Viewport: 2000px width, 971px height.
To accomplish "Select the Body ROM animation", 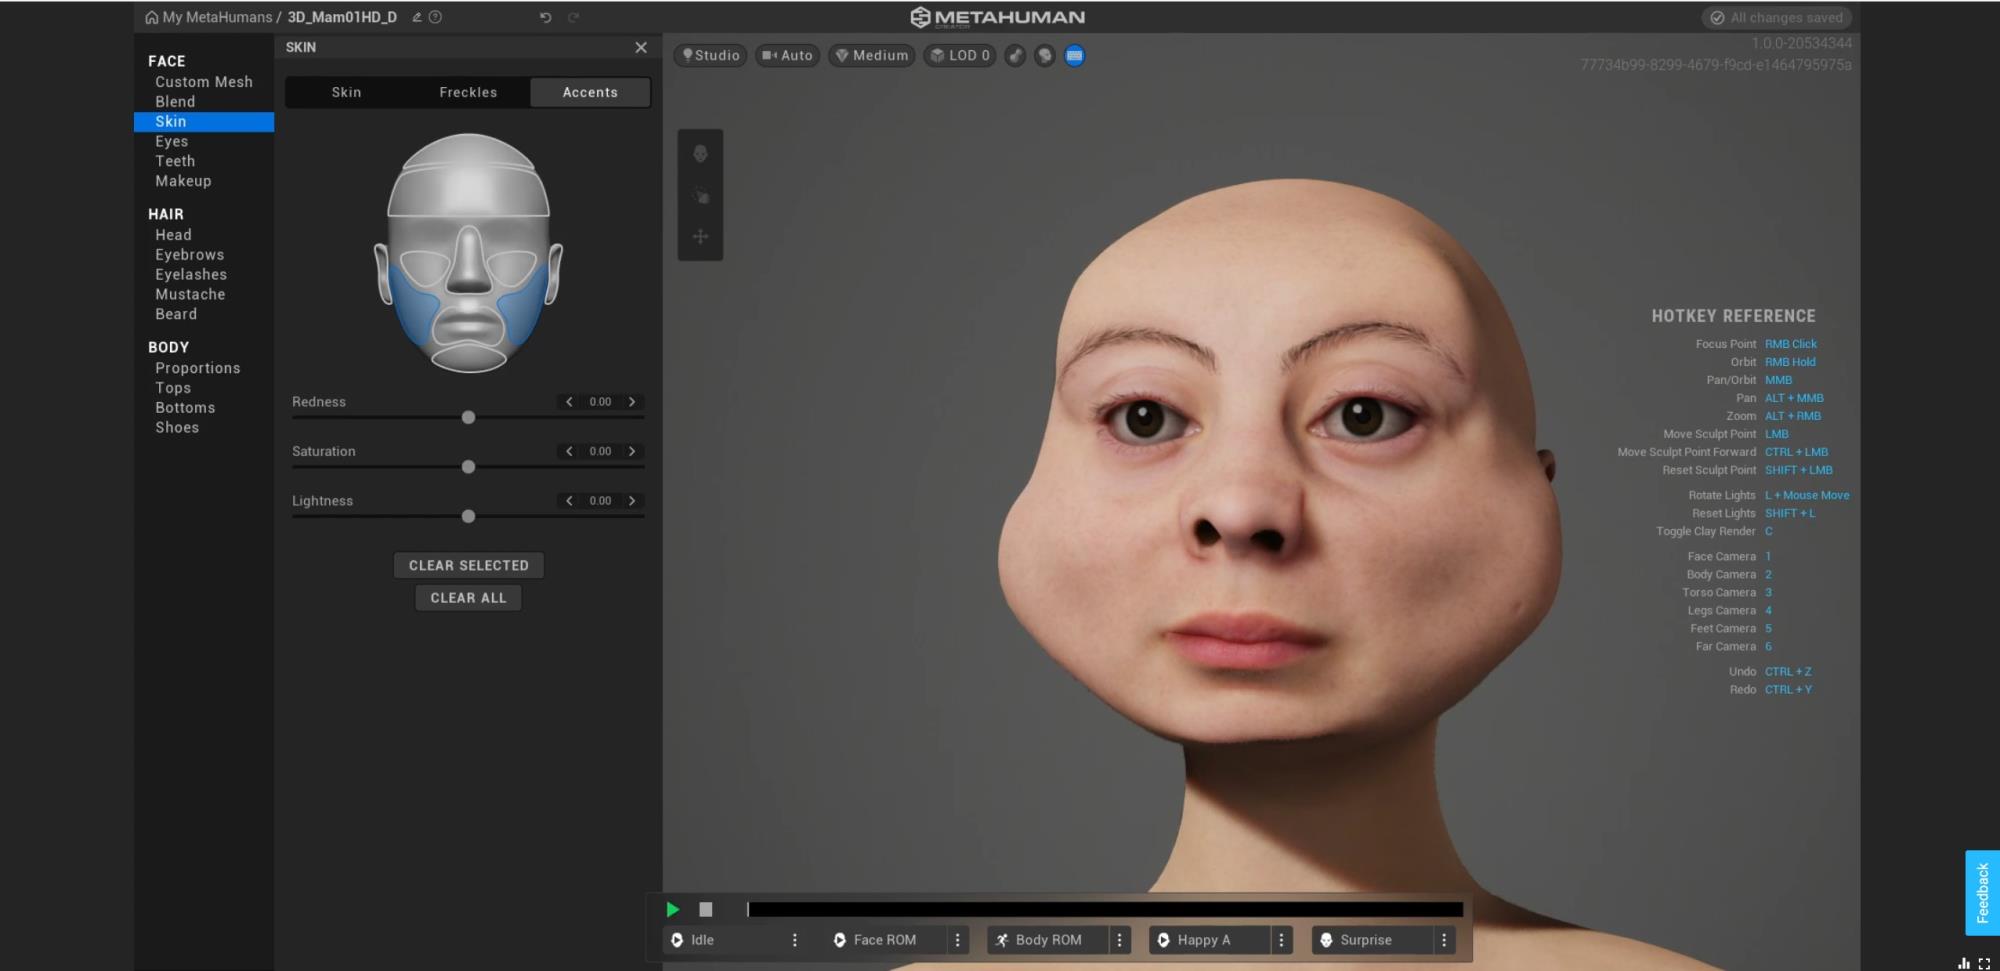I will pyautogui.click(x=1049, y=940).
